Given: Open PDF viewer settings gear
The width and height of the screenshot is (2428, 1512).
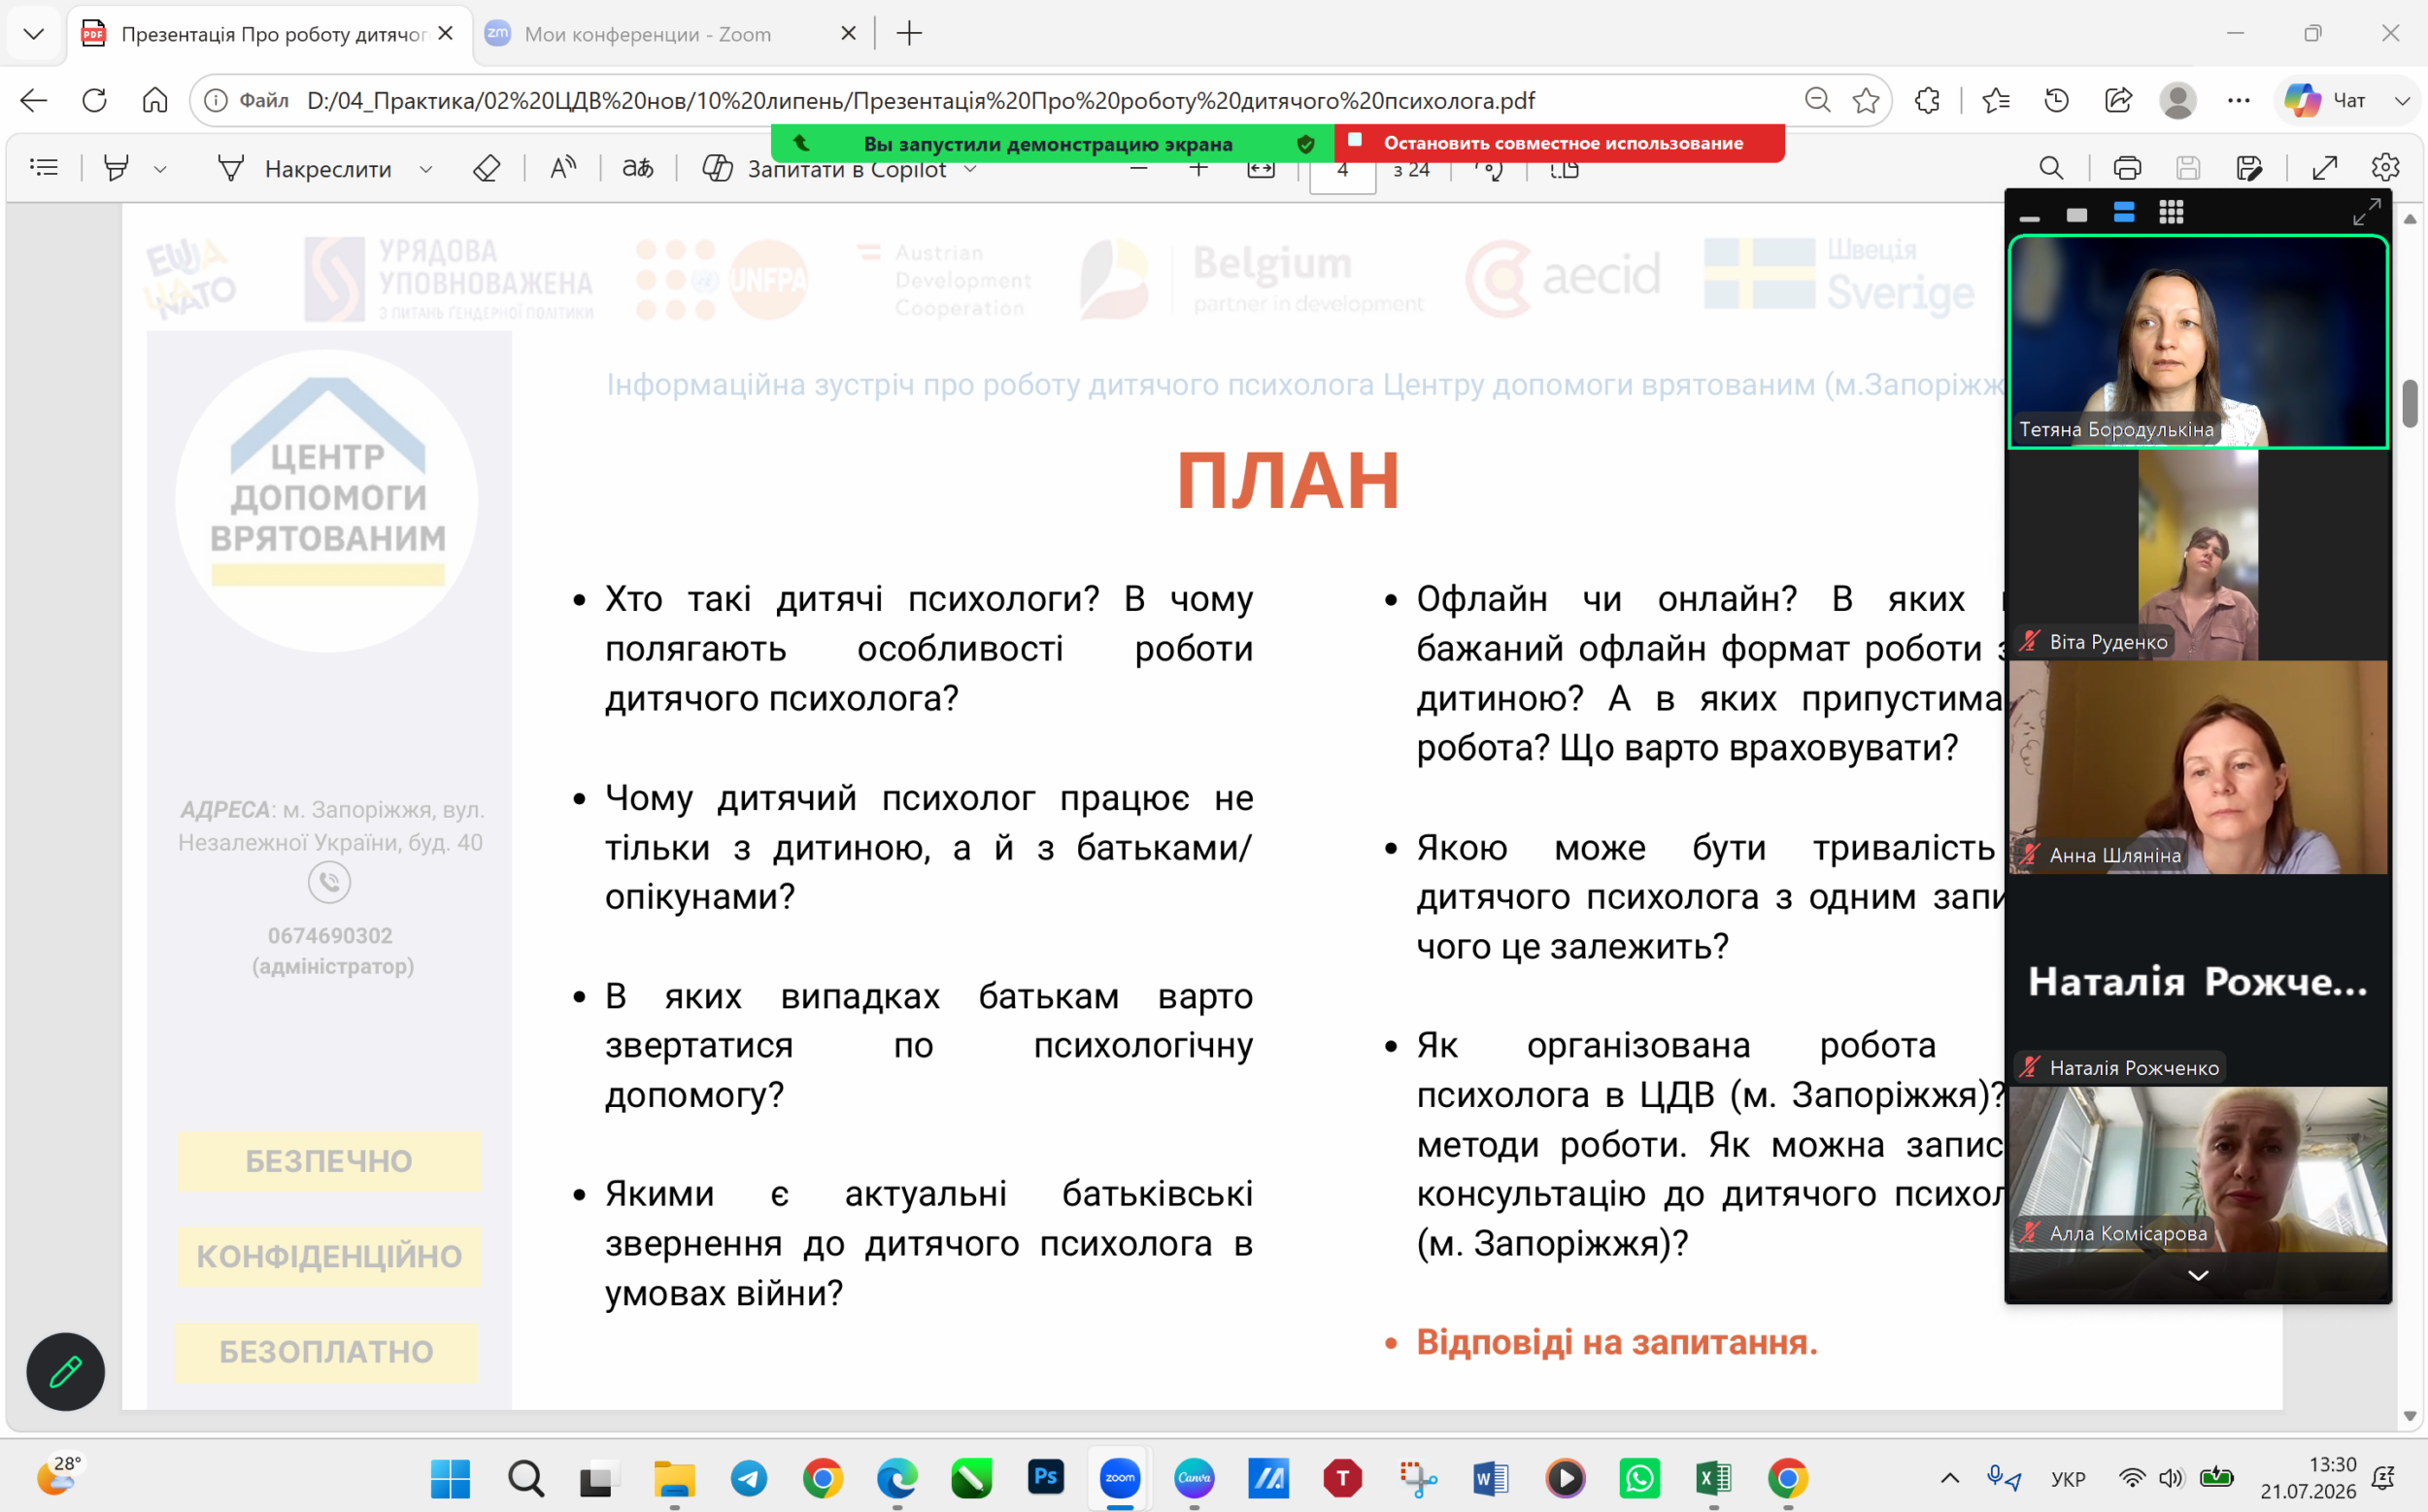Looking at the screenshot, I should 2386,168.
